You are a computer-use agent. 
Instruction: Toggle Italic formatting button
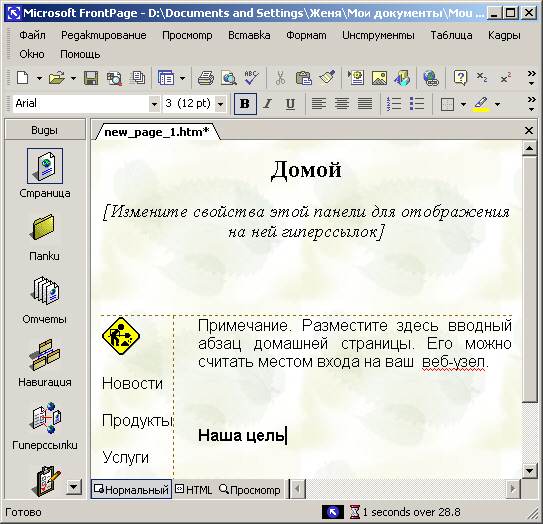tap(267, 104)
